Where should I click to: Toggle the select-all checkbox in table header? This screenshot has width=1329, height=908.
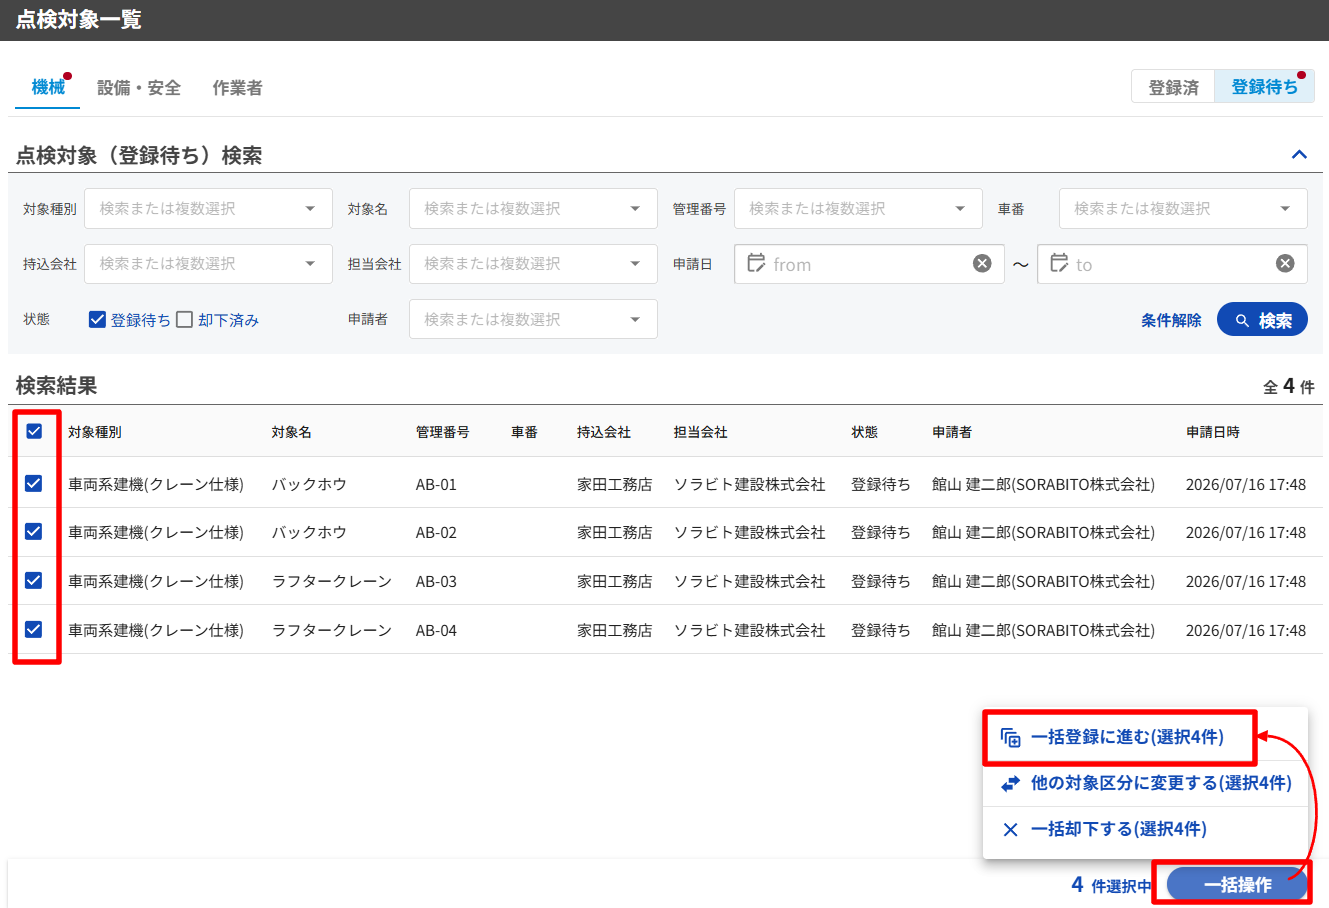point(34,431)
